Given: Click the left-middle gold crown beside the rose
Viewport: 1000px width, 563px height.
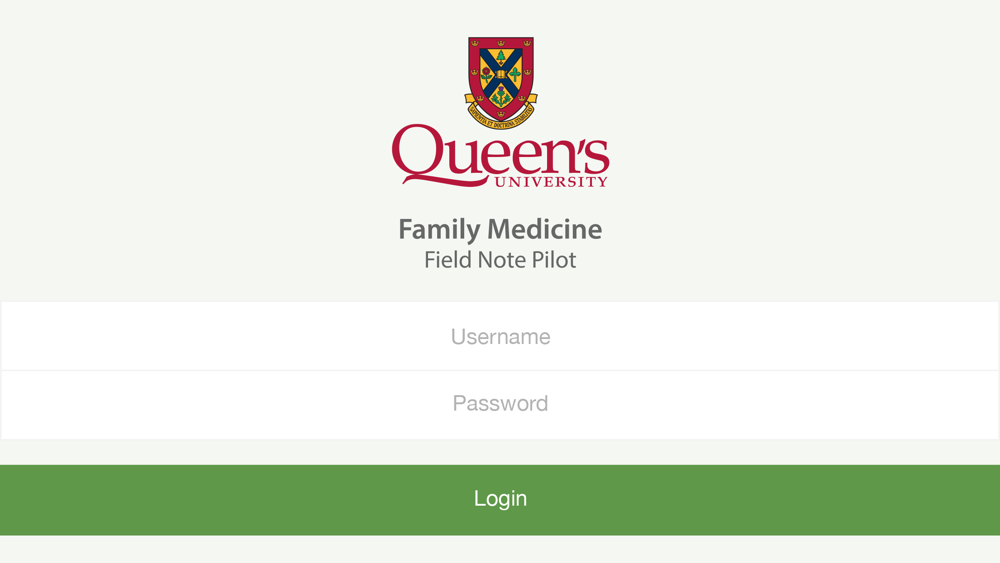Looking at the screenshot, I should coord(474,72).
